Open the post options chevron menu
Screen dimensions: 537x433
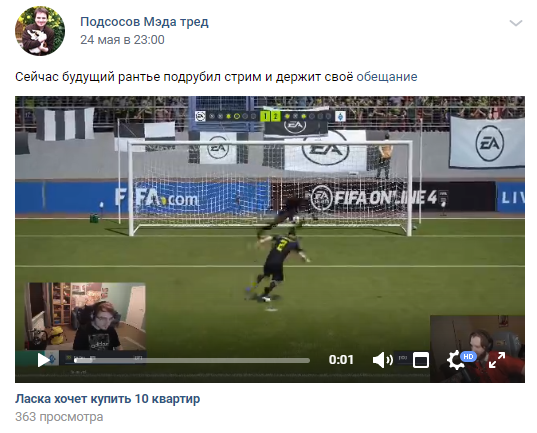tap(516, 23)
